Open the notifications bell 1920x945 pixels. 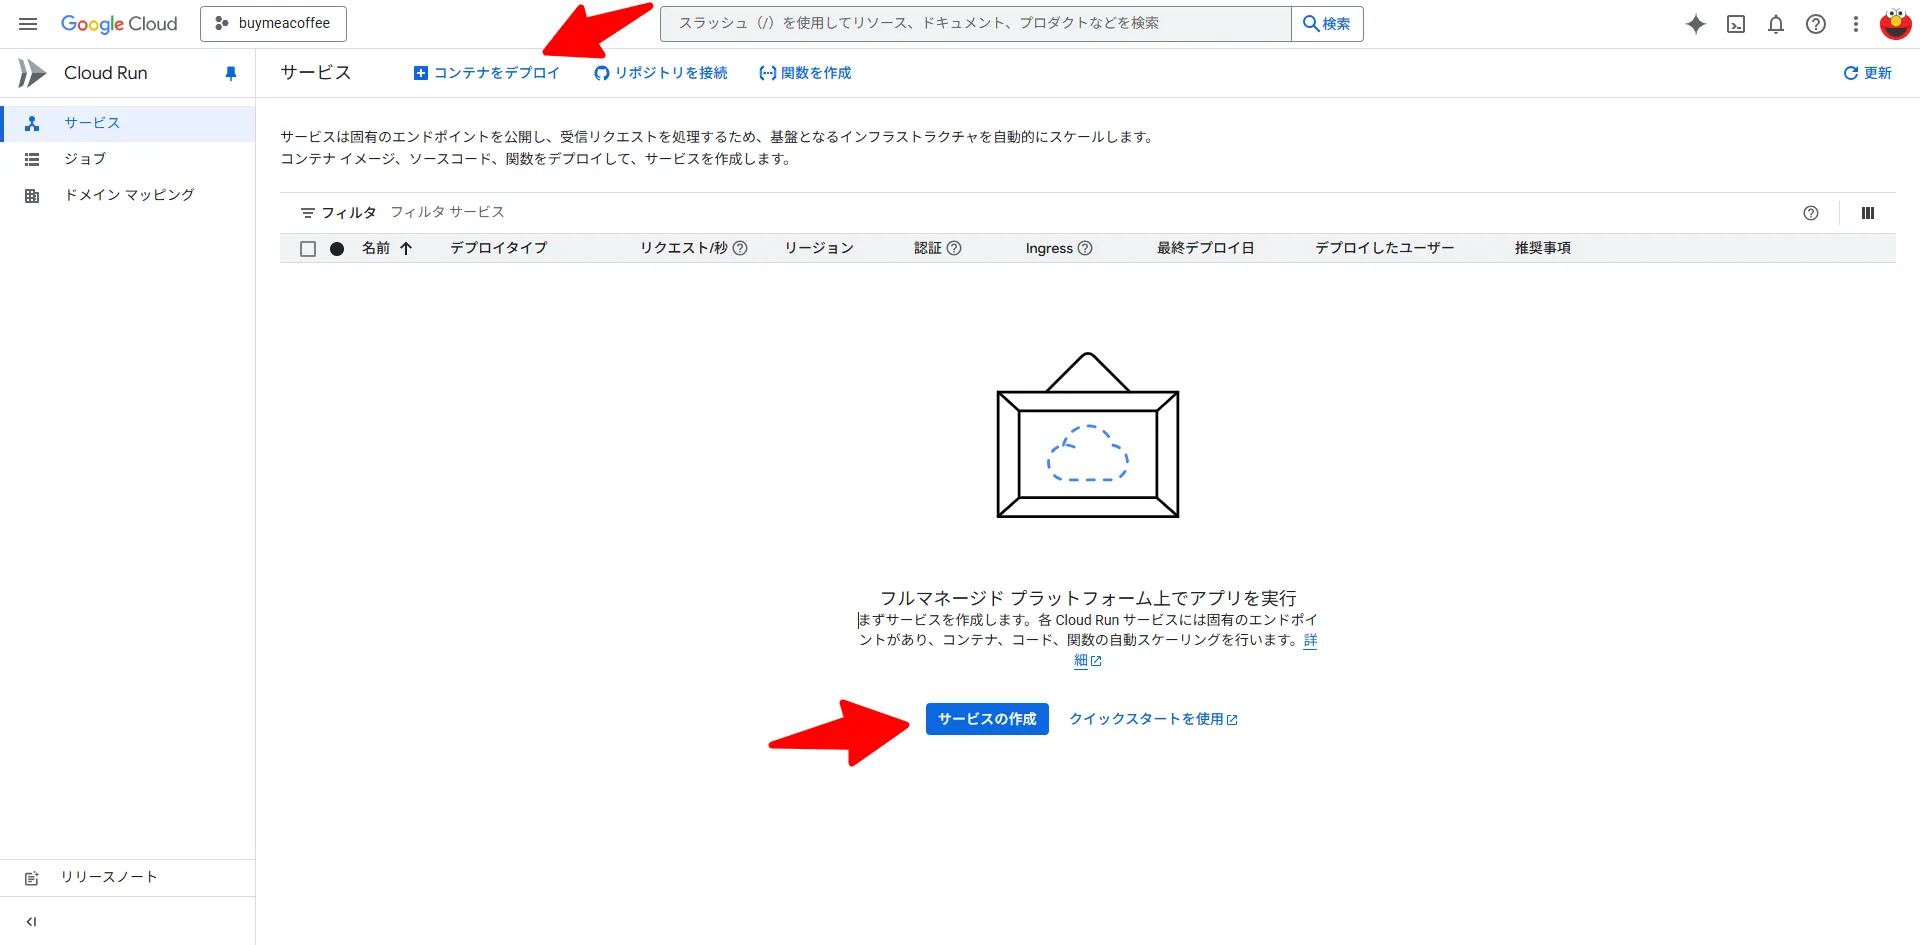(1776, 24)
